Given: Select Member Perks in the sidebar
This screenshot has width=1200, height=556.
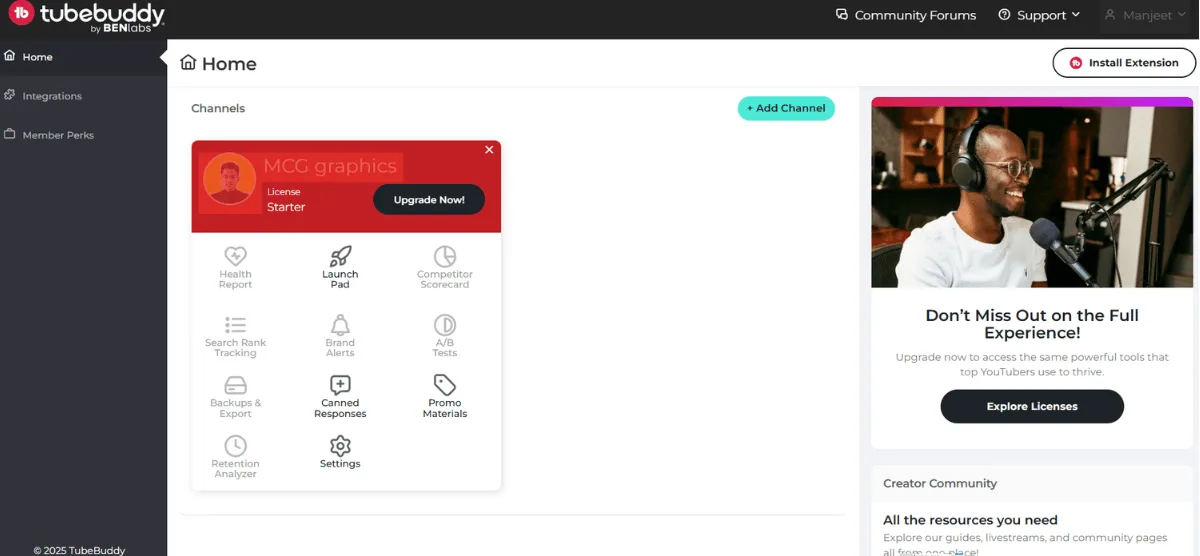Looking at the screenshot, I should (83, 135).
